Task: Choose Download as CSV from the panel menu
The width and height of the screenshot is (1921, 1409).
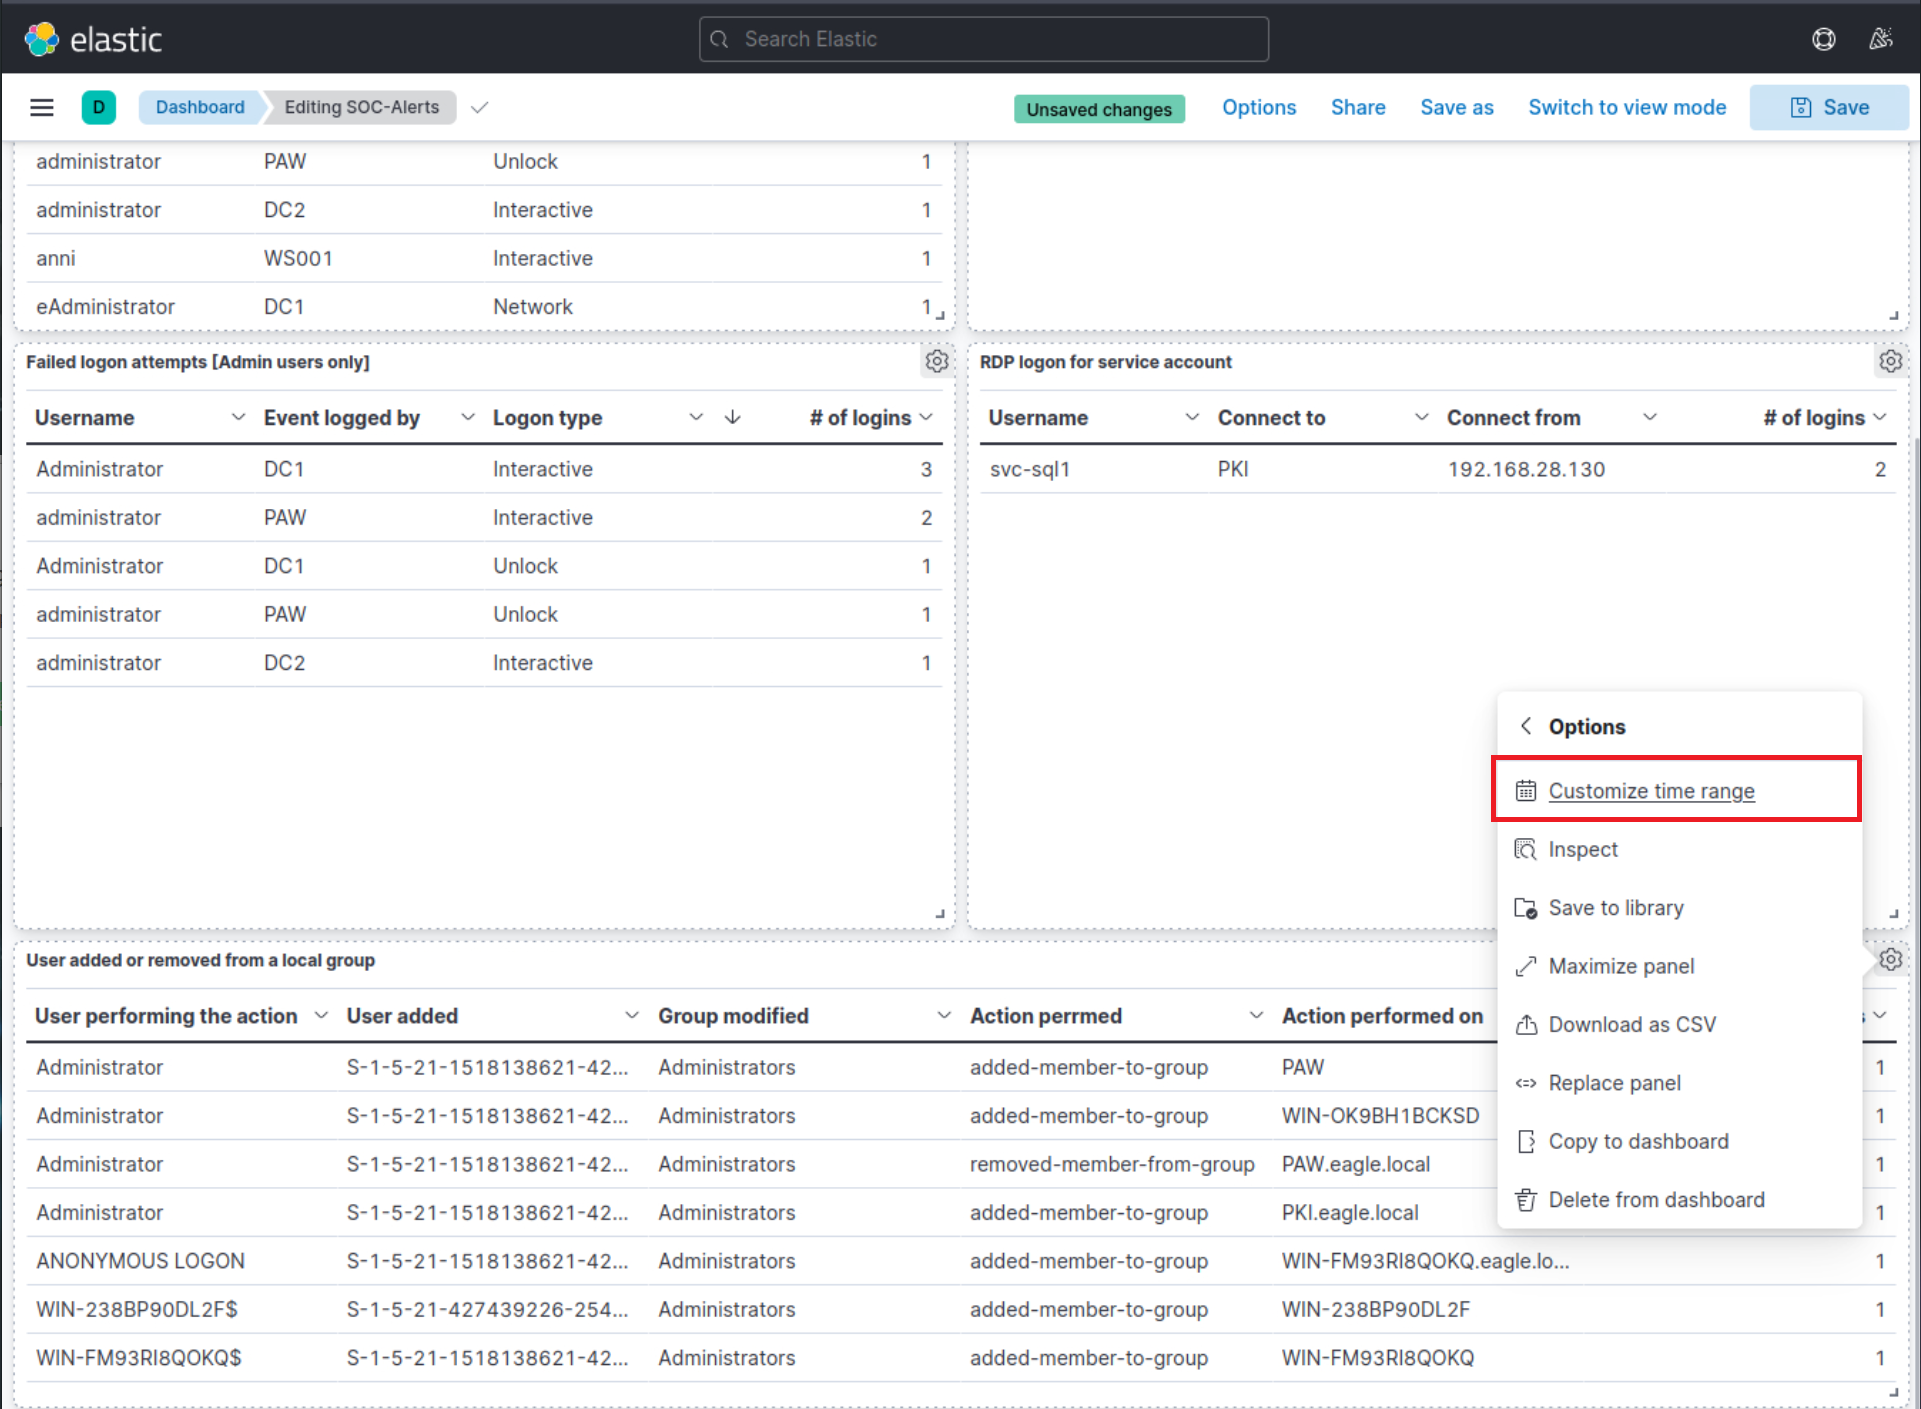Action: pyautogui.click(x=1632, y=1024)
